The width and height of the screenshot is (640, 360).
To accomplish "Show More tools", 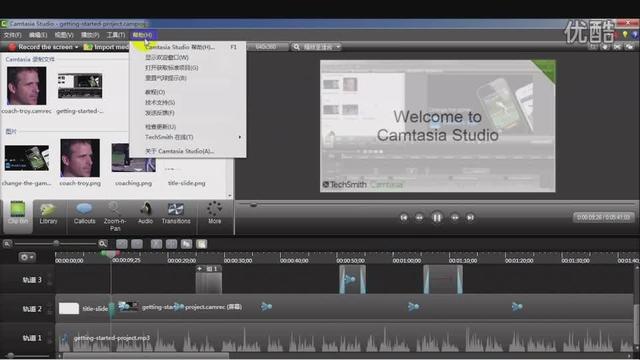I will point(214,213).
